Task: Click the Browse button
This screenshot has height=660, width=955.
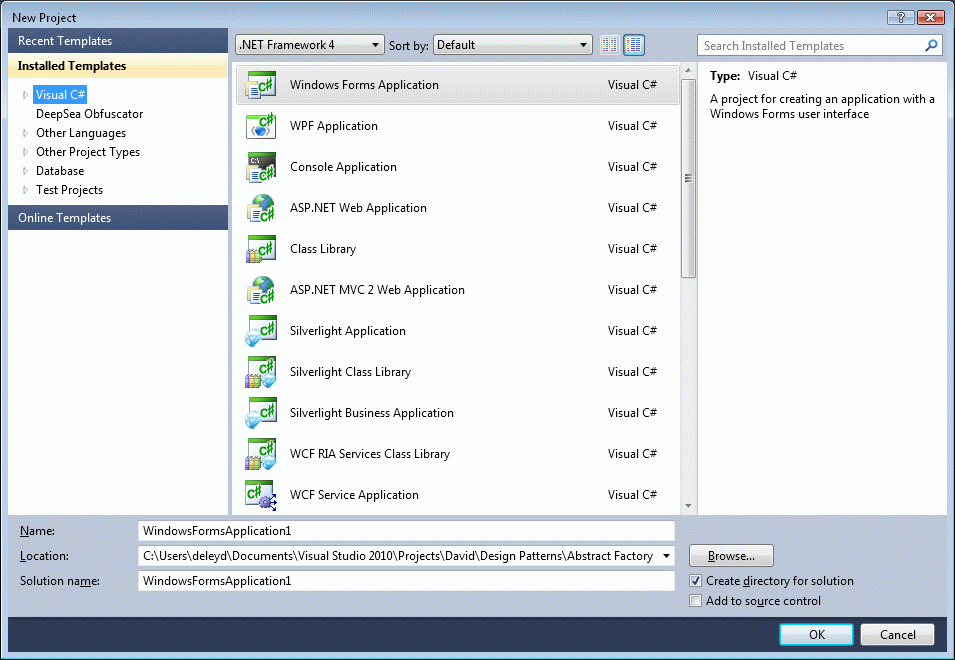Action: click(731, 555)
